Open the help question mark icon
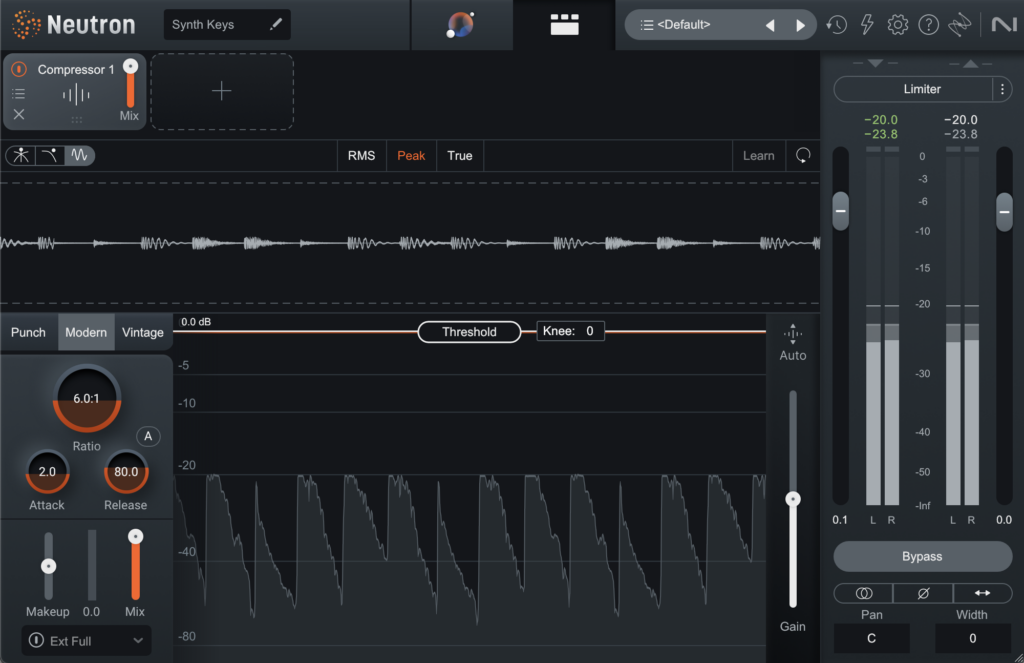The image size is (1024, 663). [x=928, y=25]
